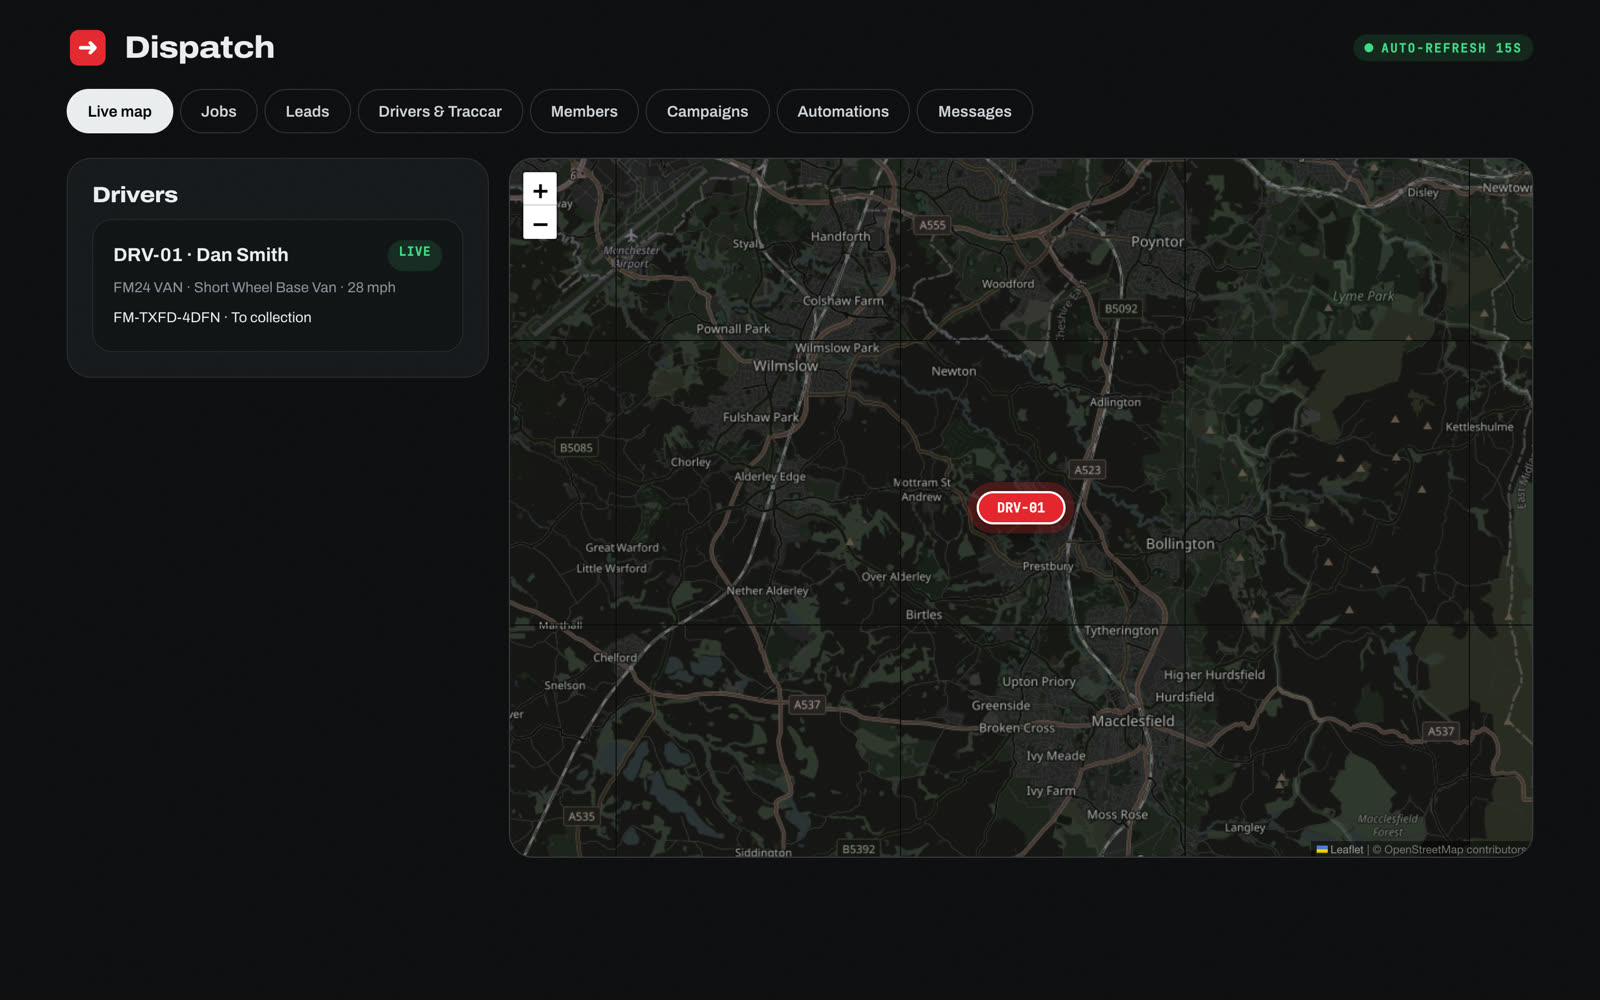Click the Great Warford map label

coord(622,548)
